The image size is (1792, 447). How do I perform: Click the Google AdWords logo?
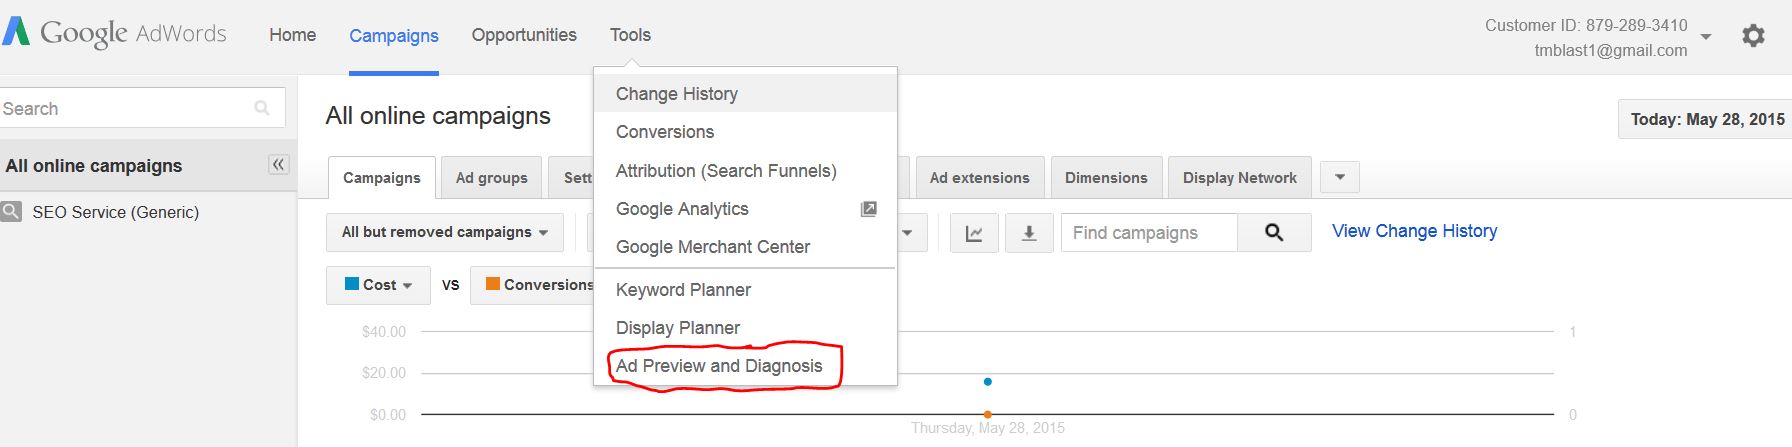click(x=114, y=33)
